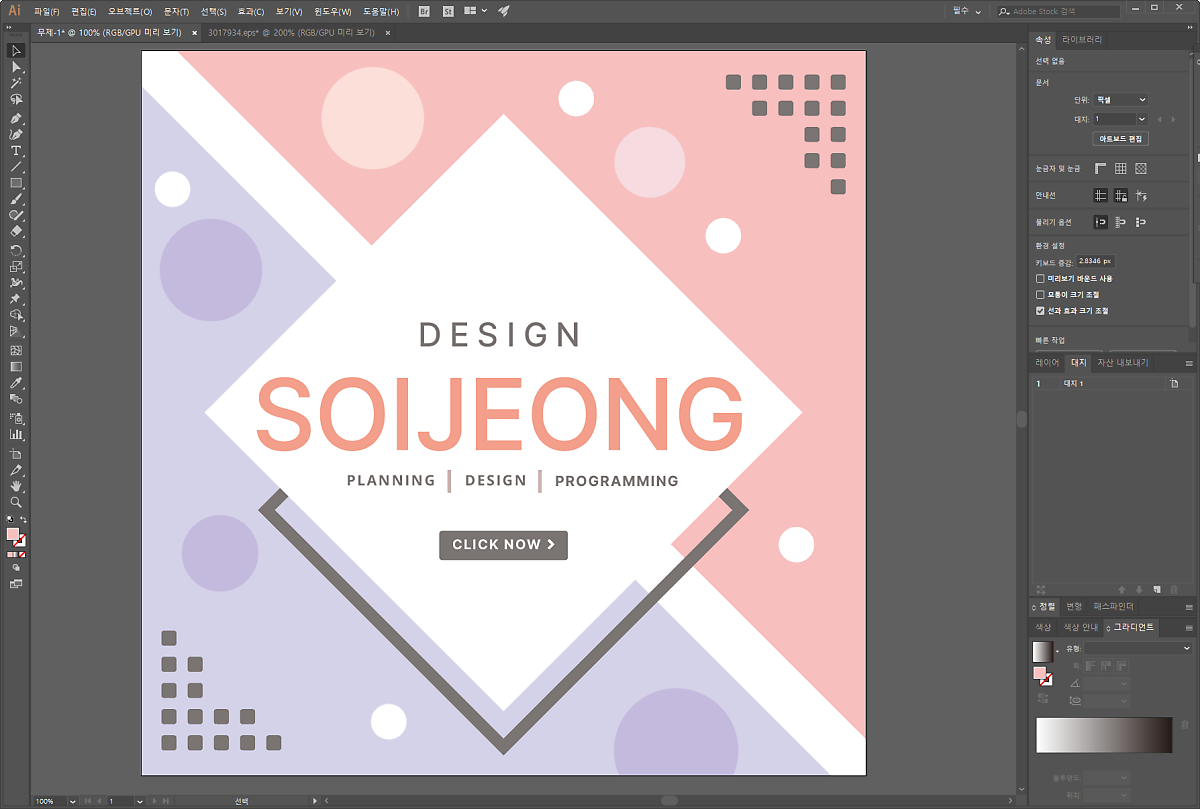Choose the Rectangle tool
Screen dimensions: 1200x809
(16, 183)
